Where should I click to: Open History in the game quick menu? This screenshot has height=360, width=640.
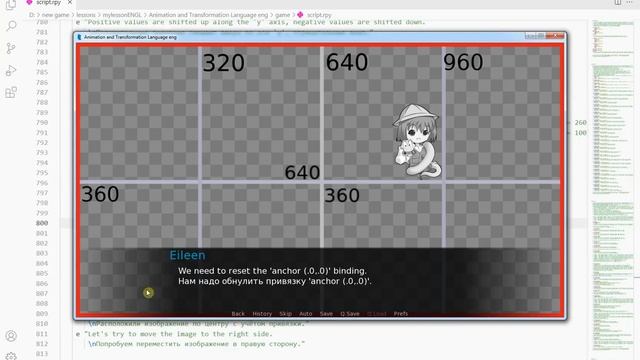pyautogui.click(x=262, y=313)
